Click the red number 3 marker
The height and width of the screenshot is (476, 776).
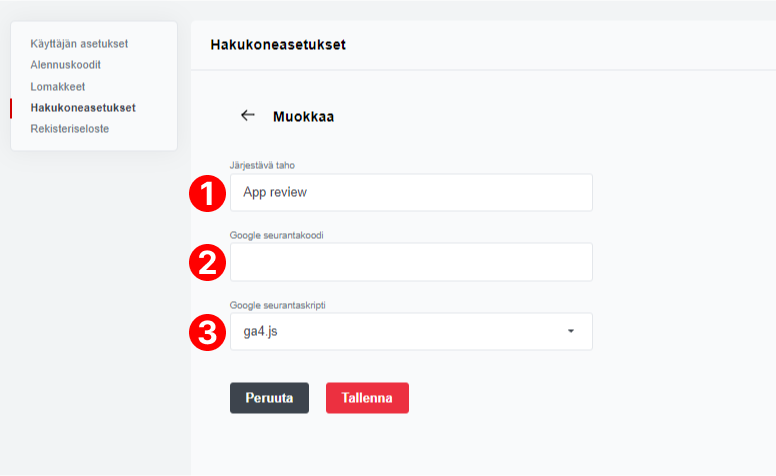click(x=207, y=333)
